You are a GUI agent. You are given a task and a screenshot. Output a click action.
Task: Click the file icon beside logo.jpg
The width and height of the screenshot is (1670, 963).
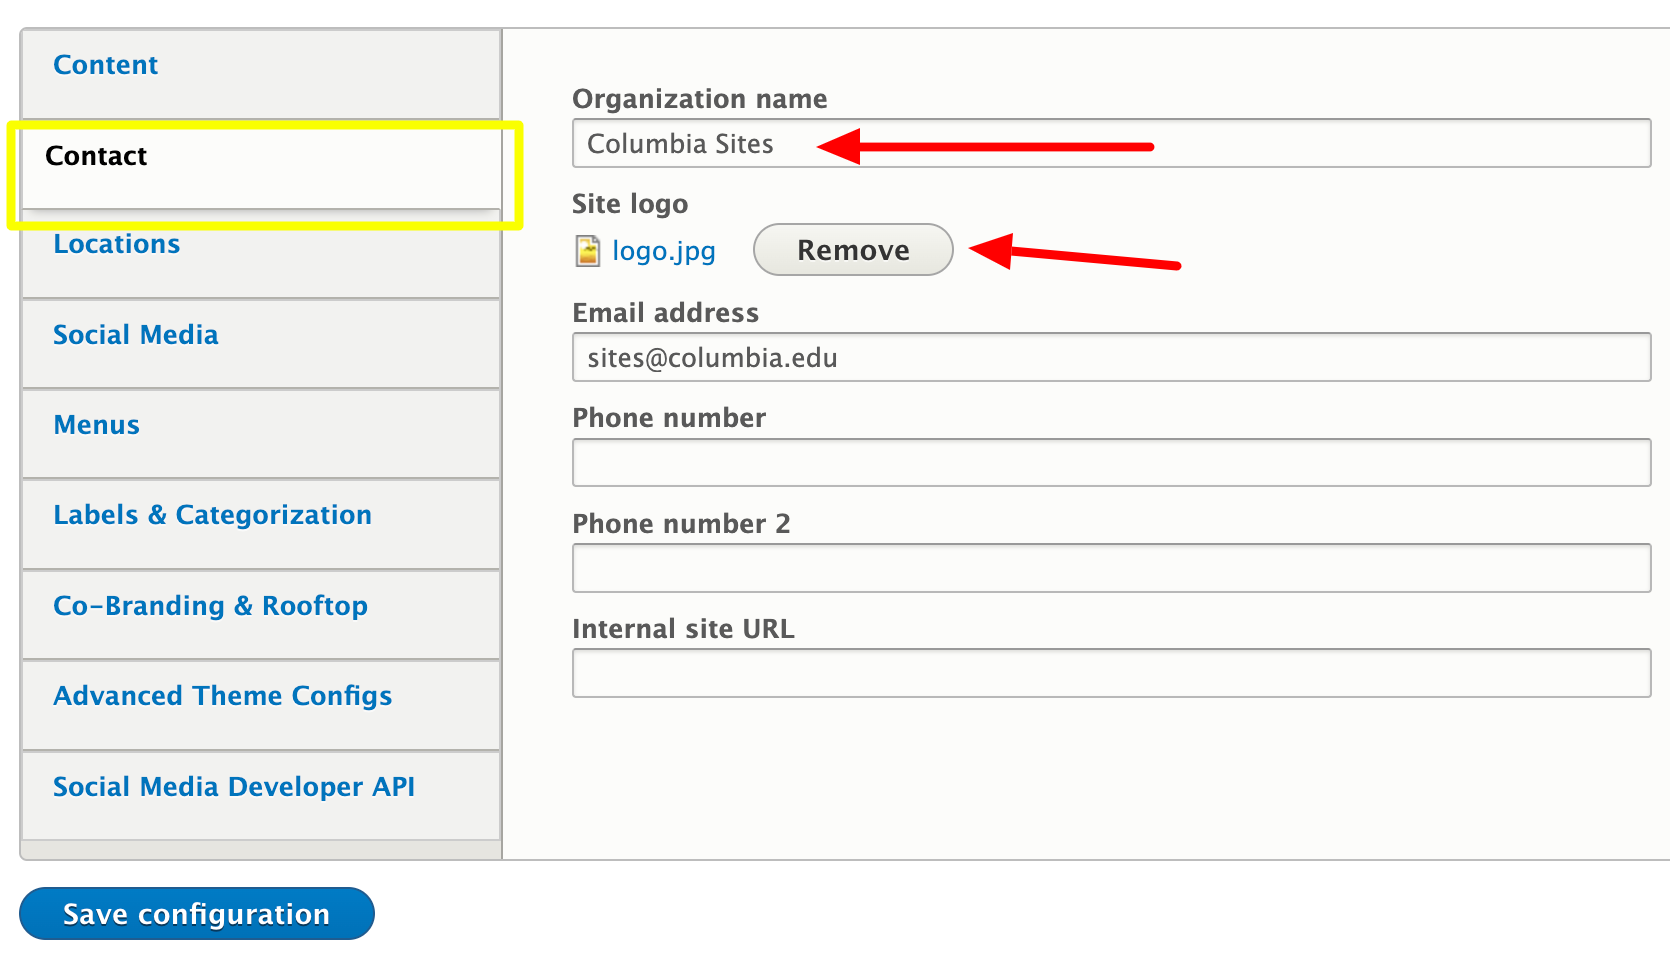588,250
